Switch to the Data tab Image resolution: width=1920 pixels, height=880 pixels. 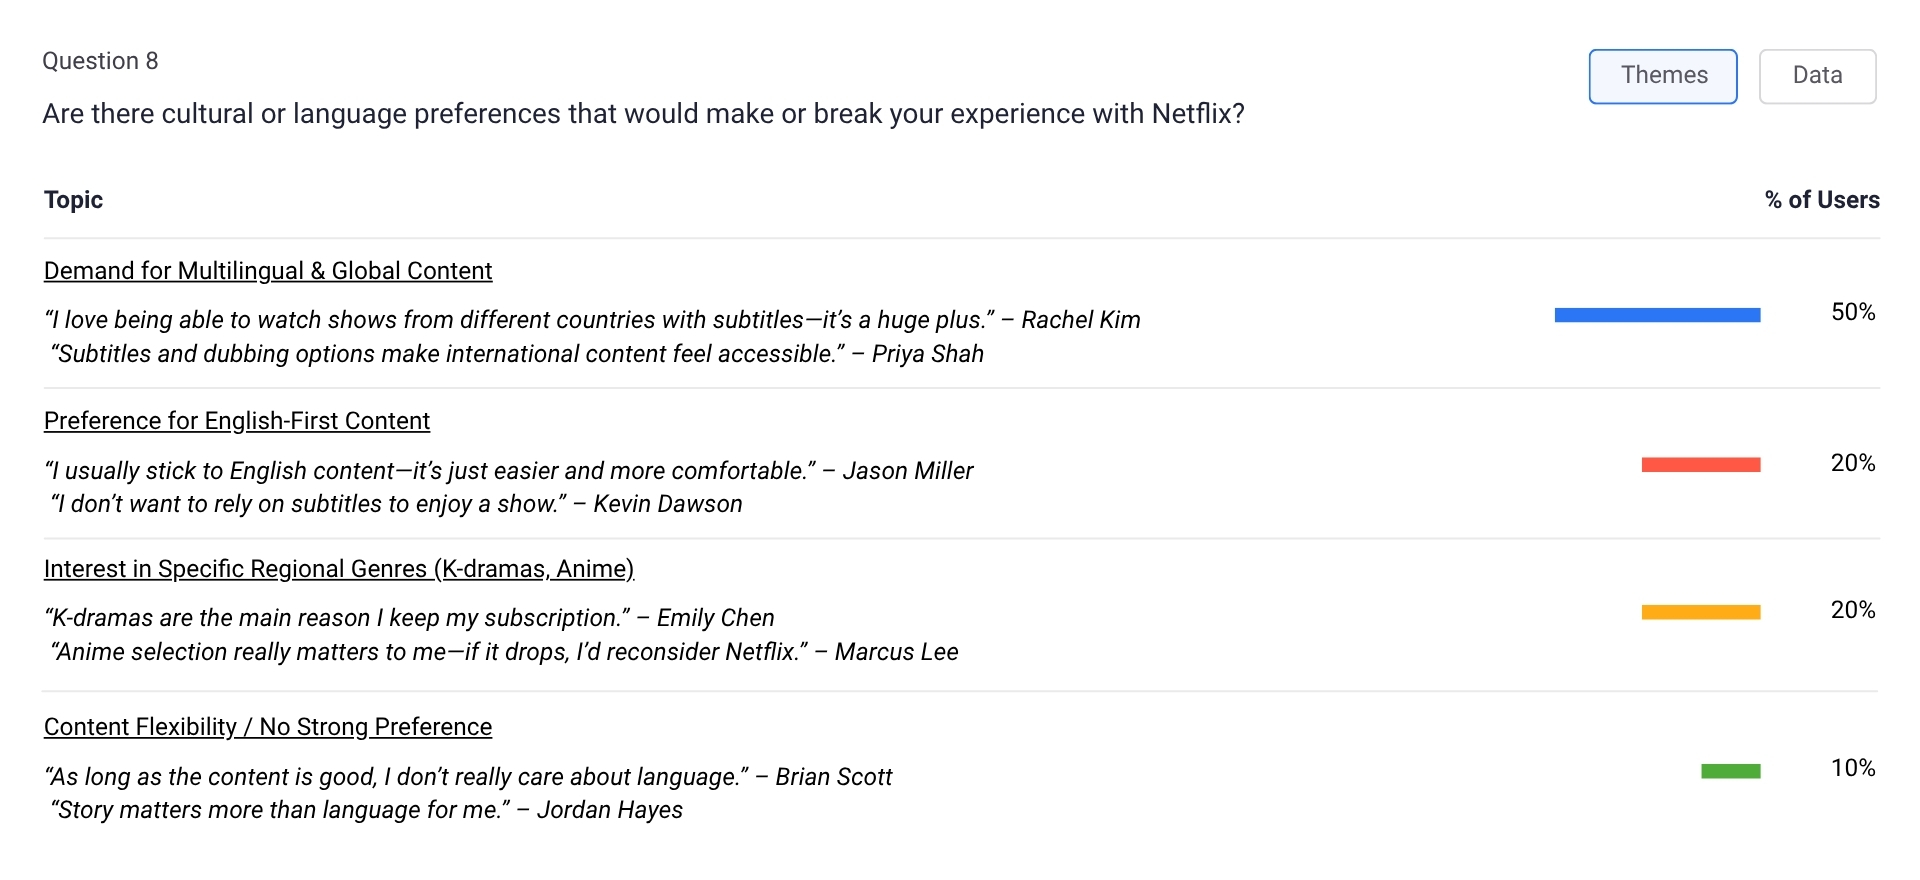tap(1817, 76)
